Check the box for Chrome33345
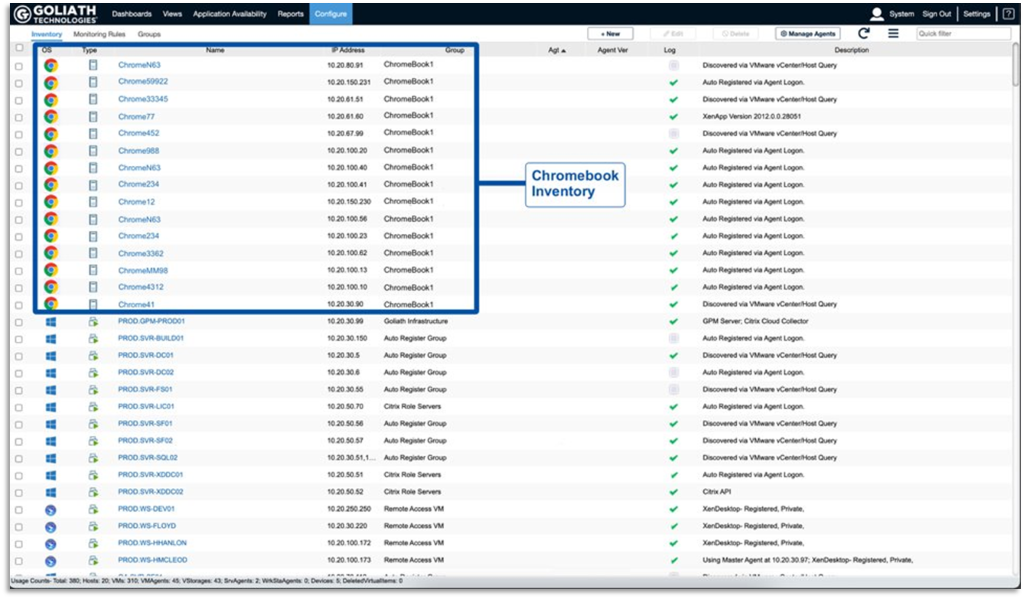The width and height of the screenshot is (1024, 599). (19, 100)
